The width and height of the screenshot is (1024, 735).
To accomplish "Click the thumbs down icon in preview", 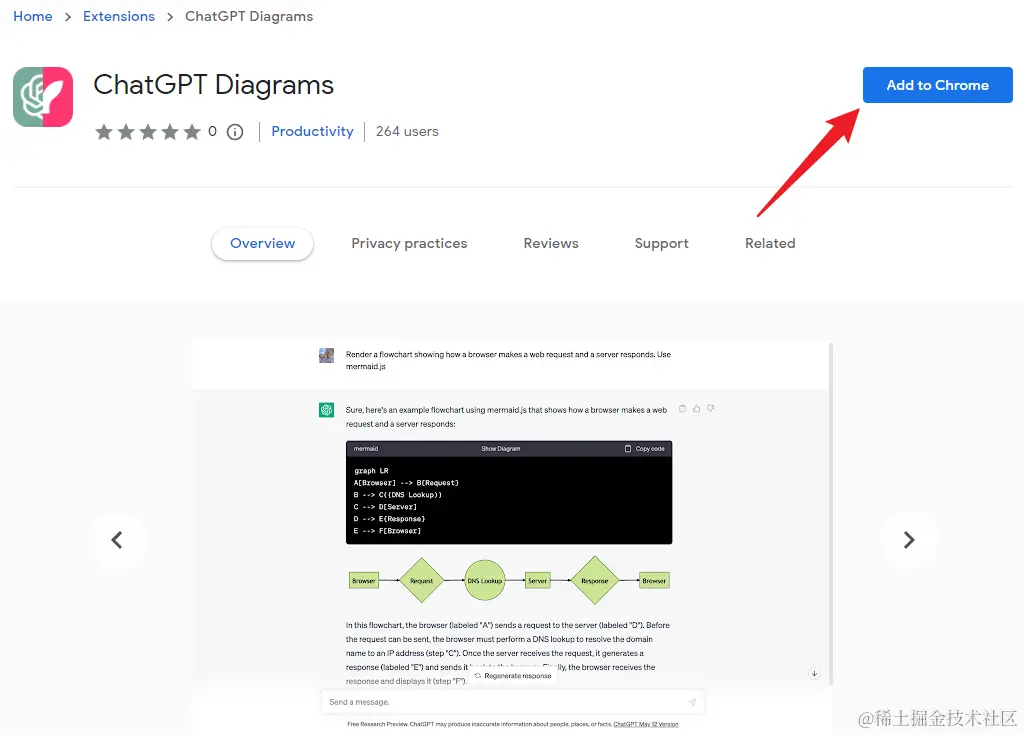I will coord(711,408).
